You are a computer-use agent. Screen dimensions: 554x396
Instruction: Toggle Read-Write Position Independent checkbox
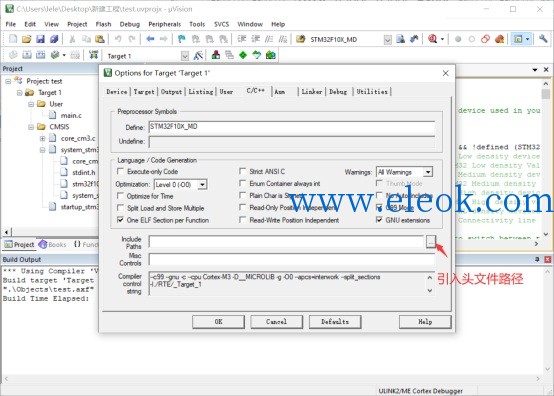(x=243, y=220)
